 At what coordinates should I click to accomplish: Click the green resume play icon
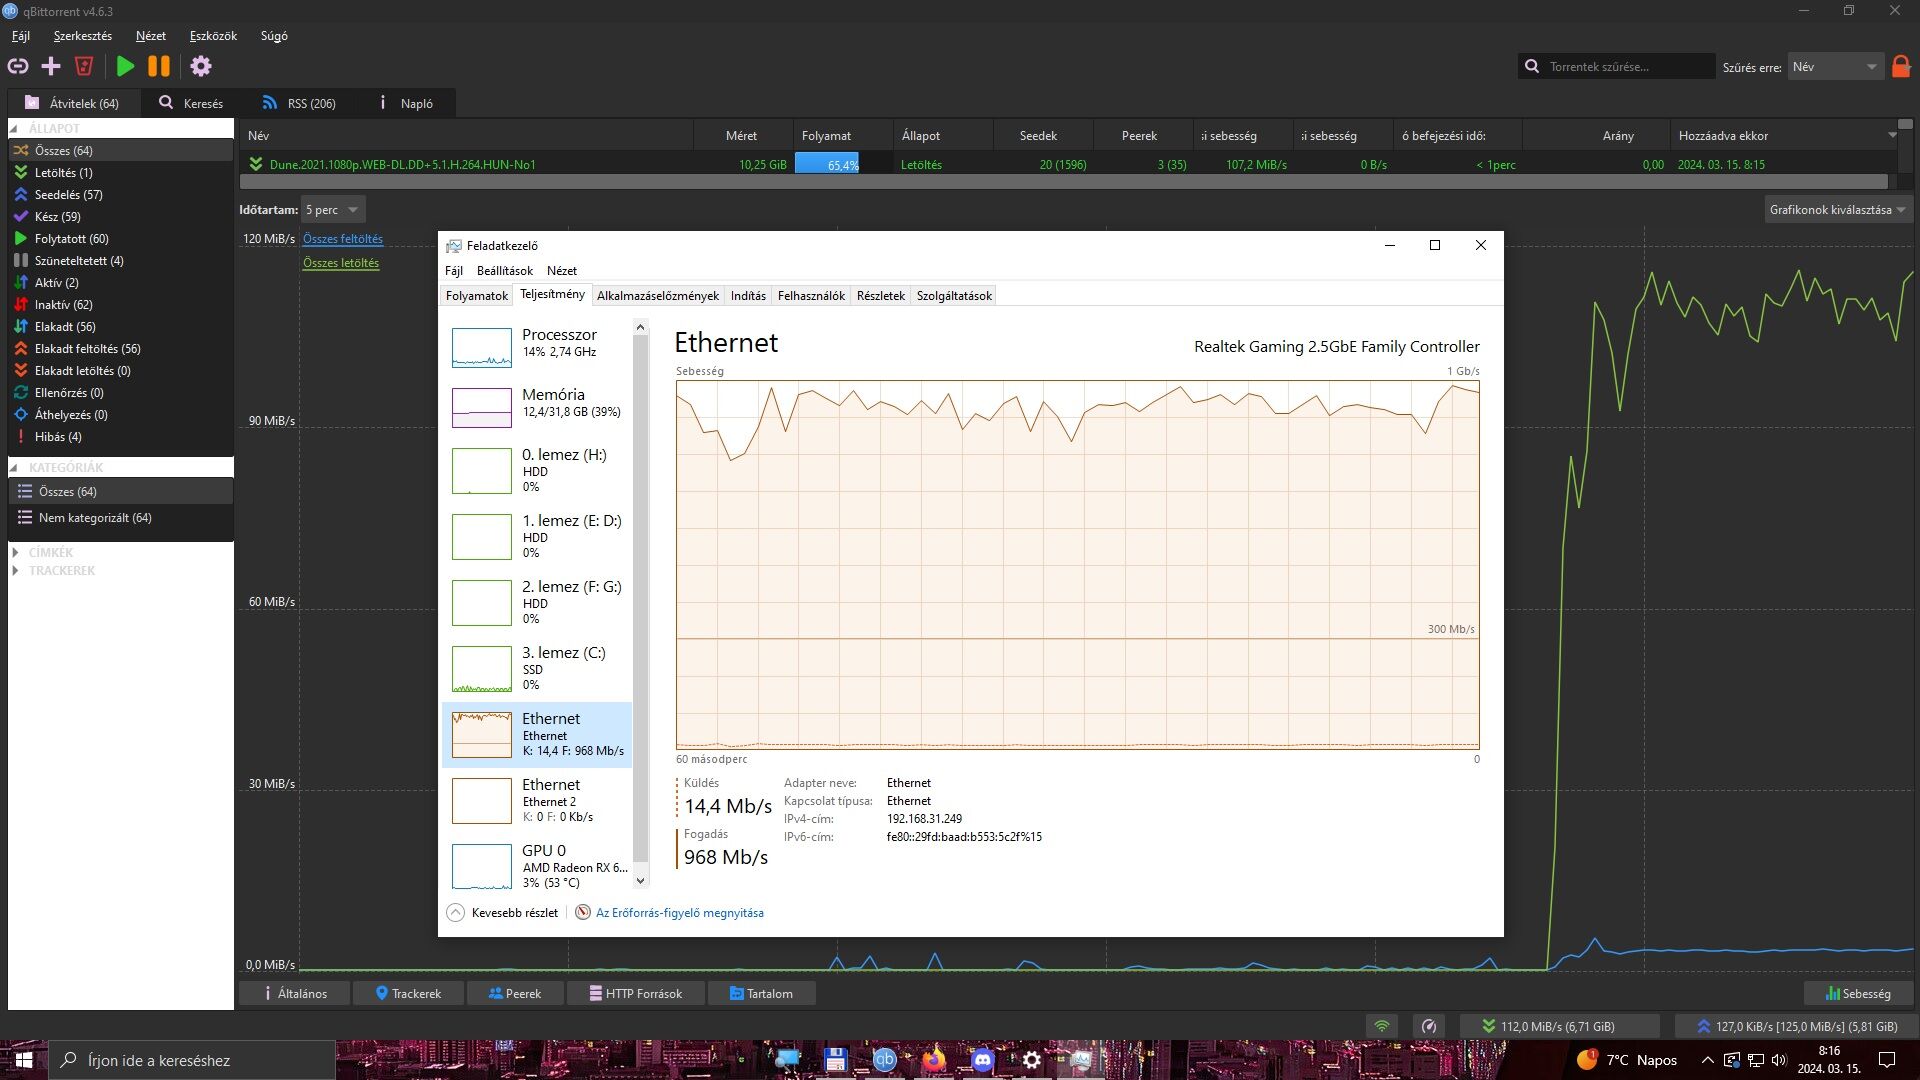click(125, 67)
